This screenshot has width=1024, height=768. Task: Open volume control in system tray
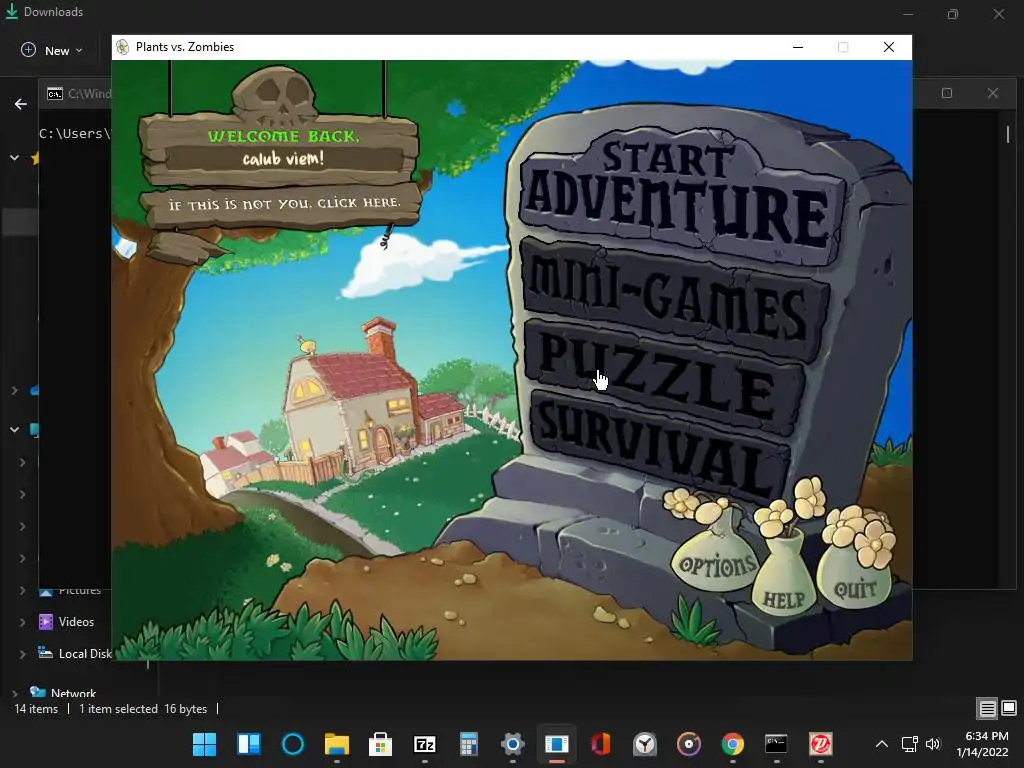[x=933, y=744]
